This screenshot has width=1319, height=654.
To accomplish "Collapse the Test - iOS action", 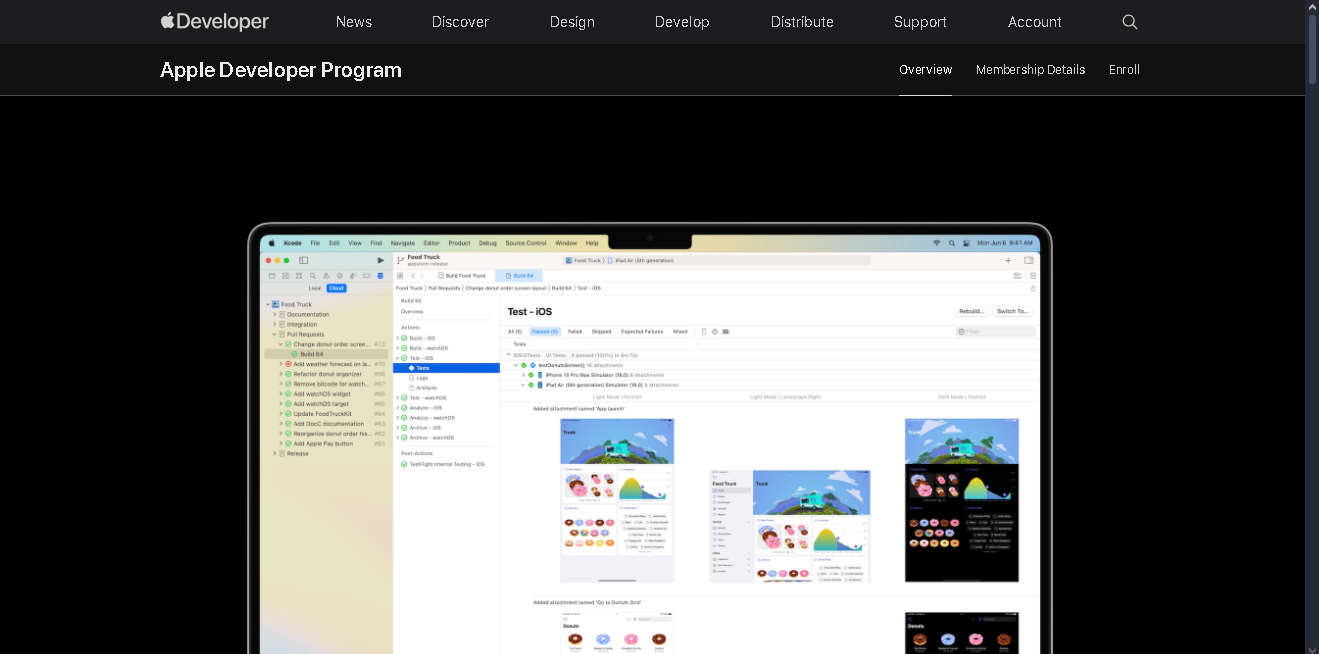I will click(x=397, y=358).
